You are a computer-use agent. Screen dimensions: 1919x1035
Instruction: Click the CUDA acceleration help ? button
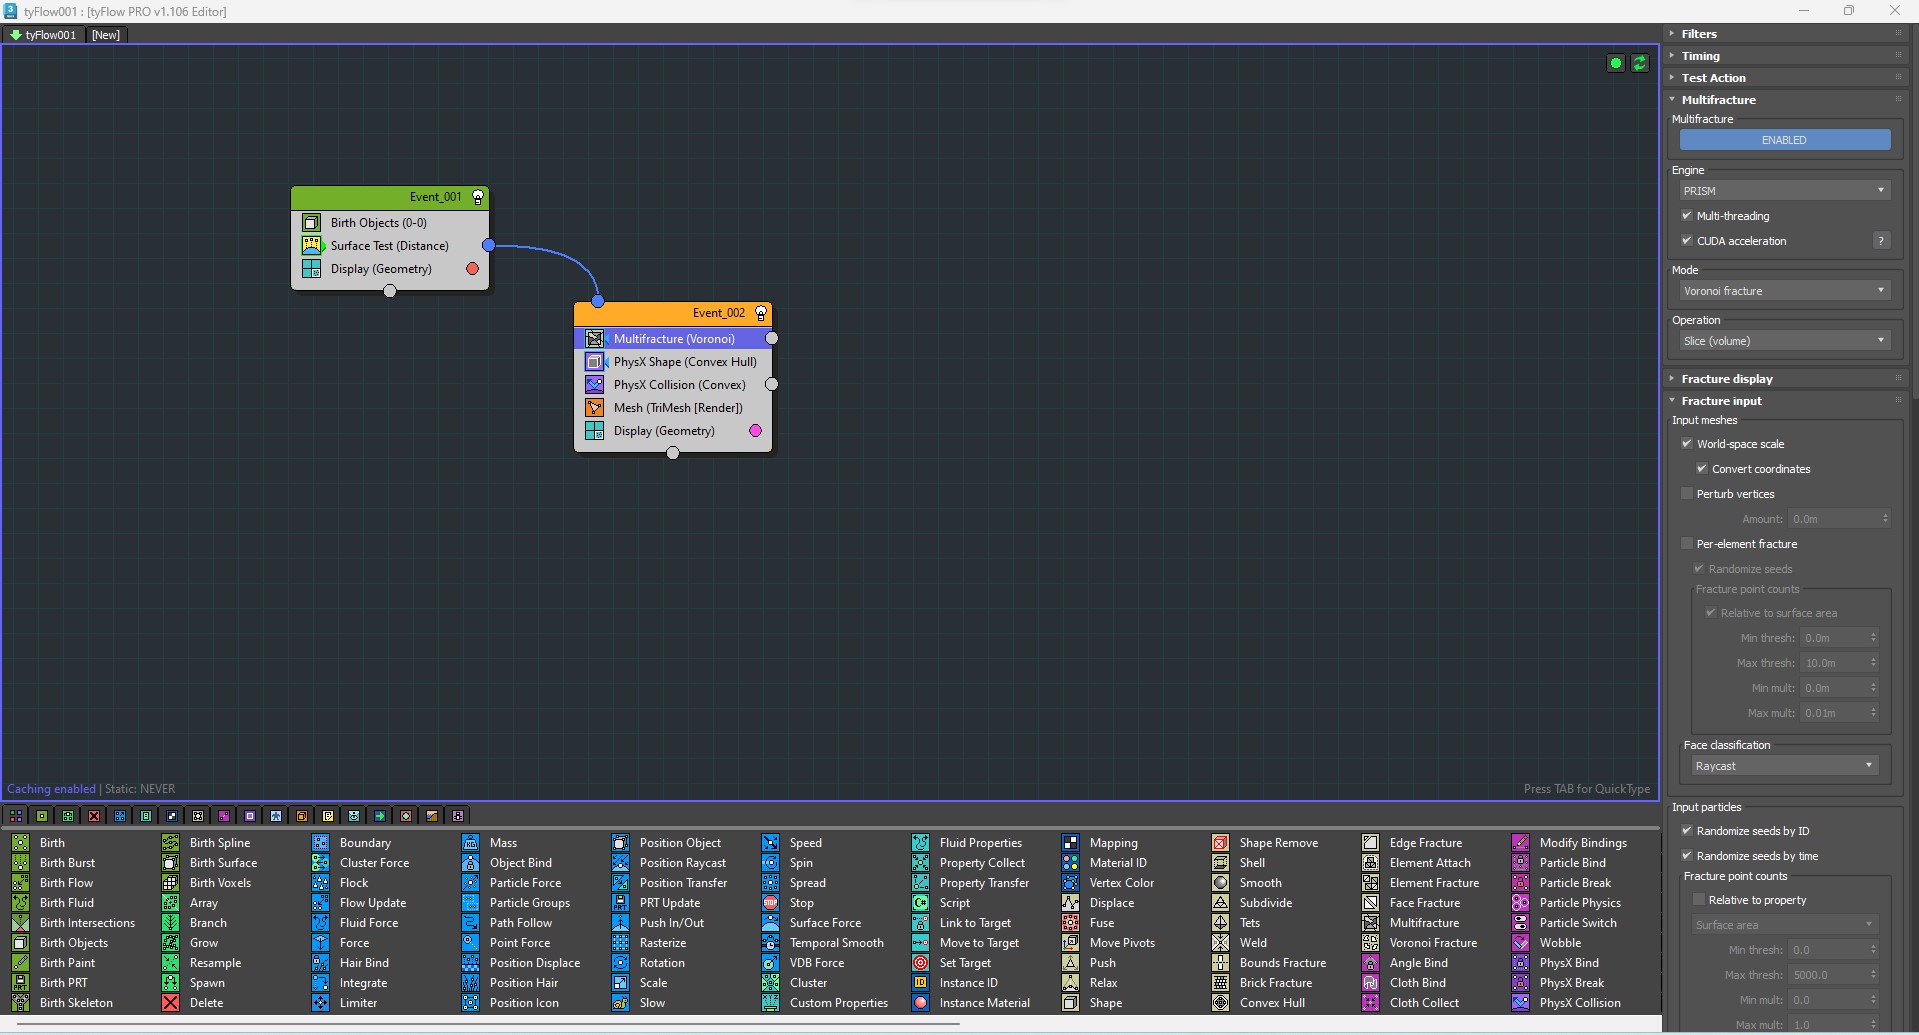point(1881,241)
